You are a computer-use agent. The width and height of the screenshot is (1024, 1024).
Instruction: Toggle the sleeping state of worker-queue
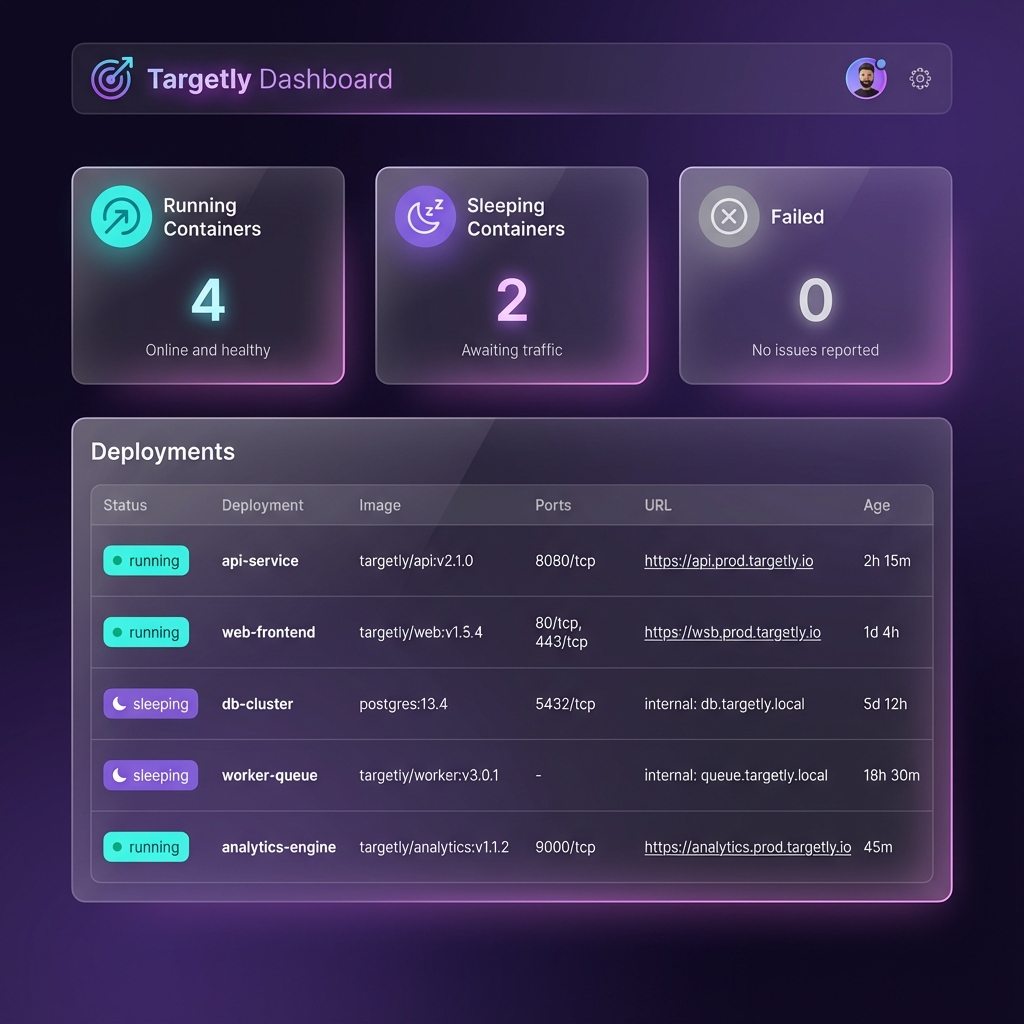click(150, 775)
